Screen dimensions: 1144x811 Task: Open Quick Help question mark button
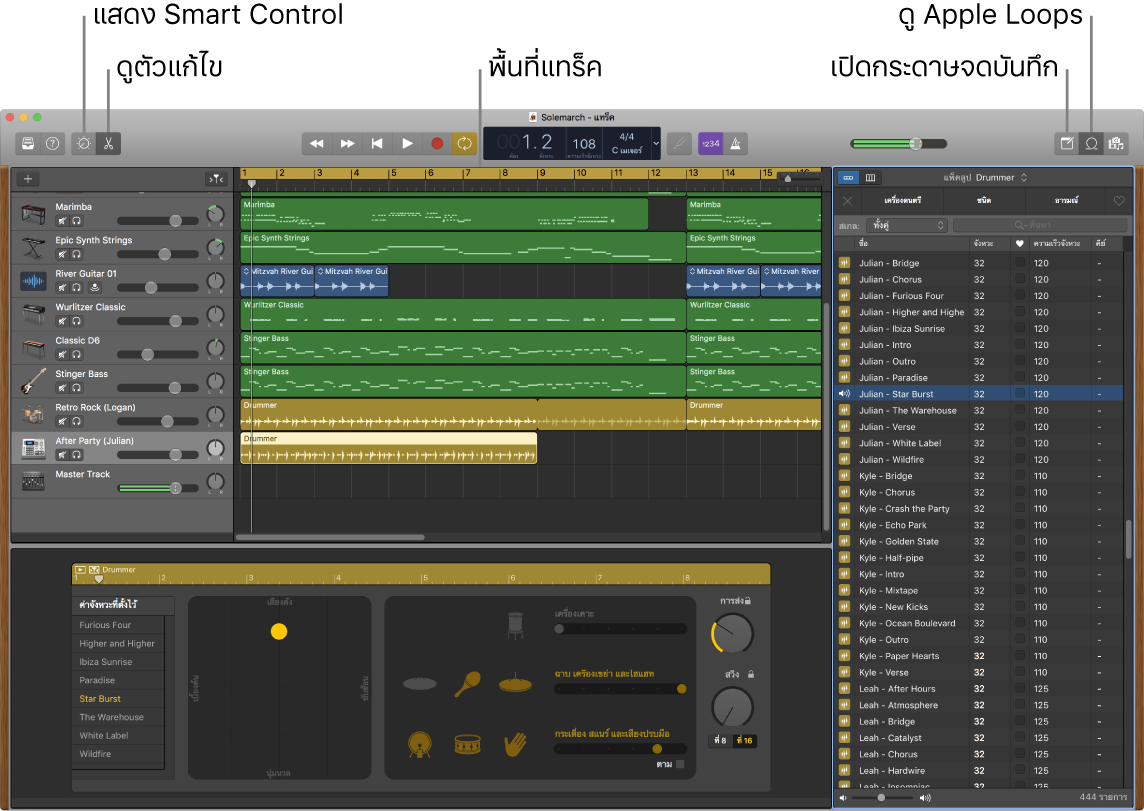coord(53,144)
